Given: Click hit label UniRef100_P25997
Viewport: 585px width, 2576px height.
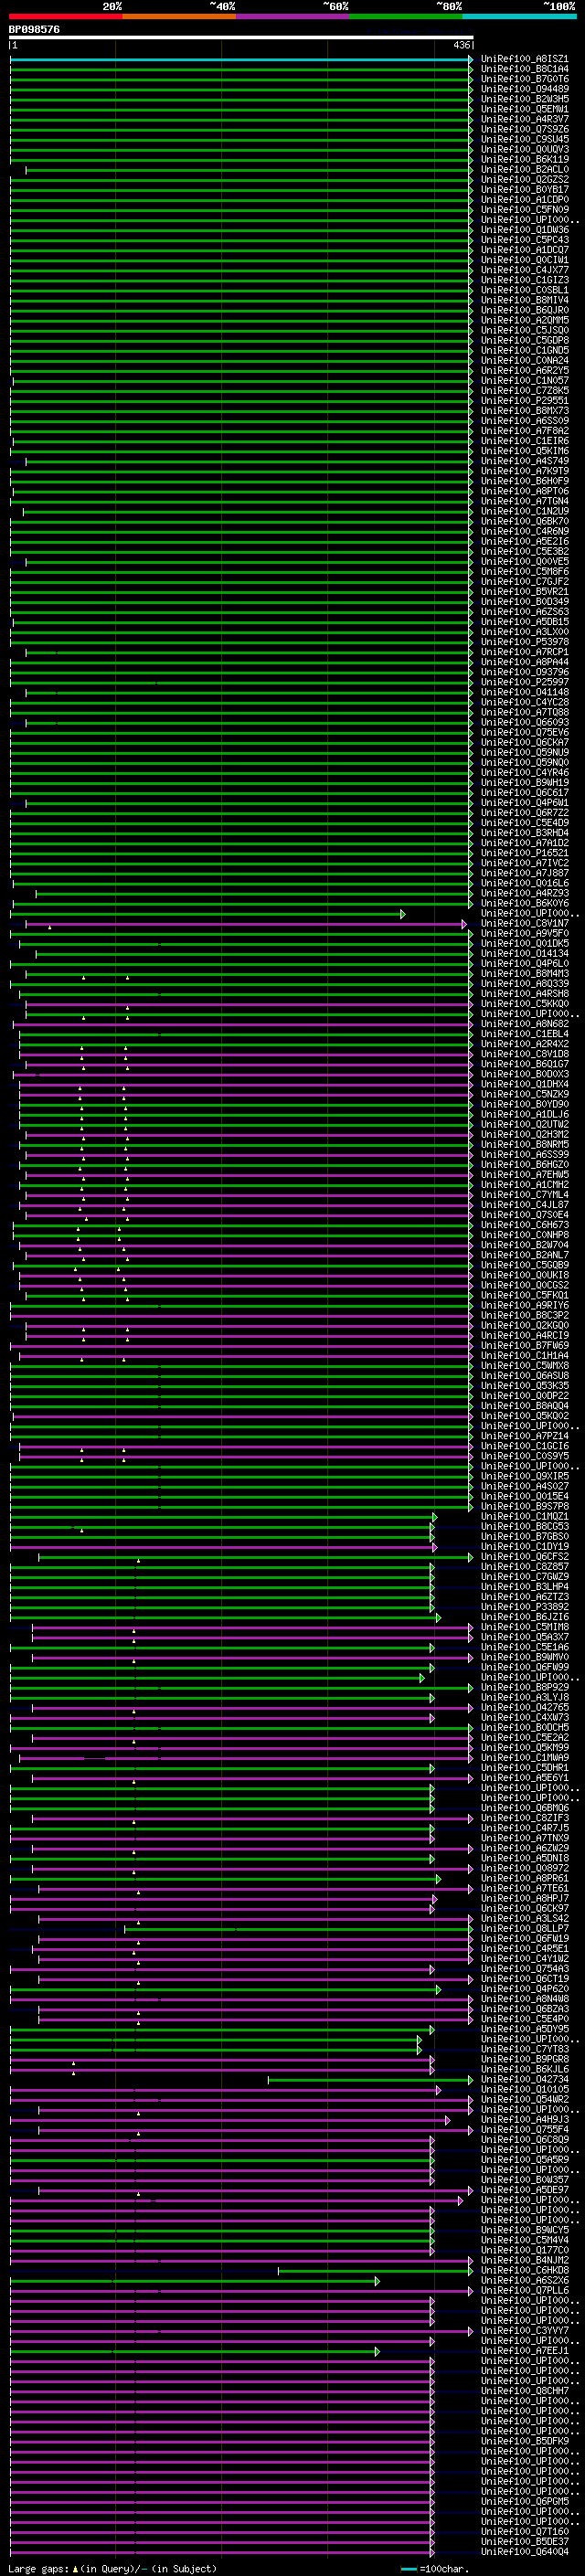Looking at the screenshot, I should tap(524, 682).
